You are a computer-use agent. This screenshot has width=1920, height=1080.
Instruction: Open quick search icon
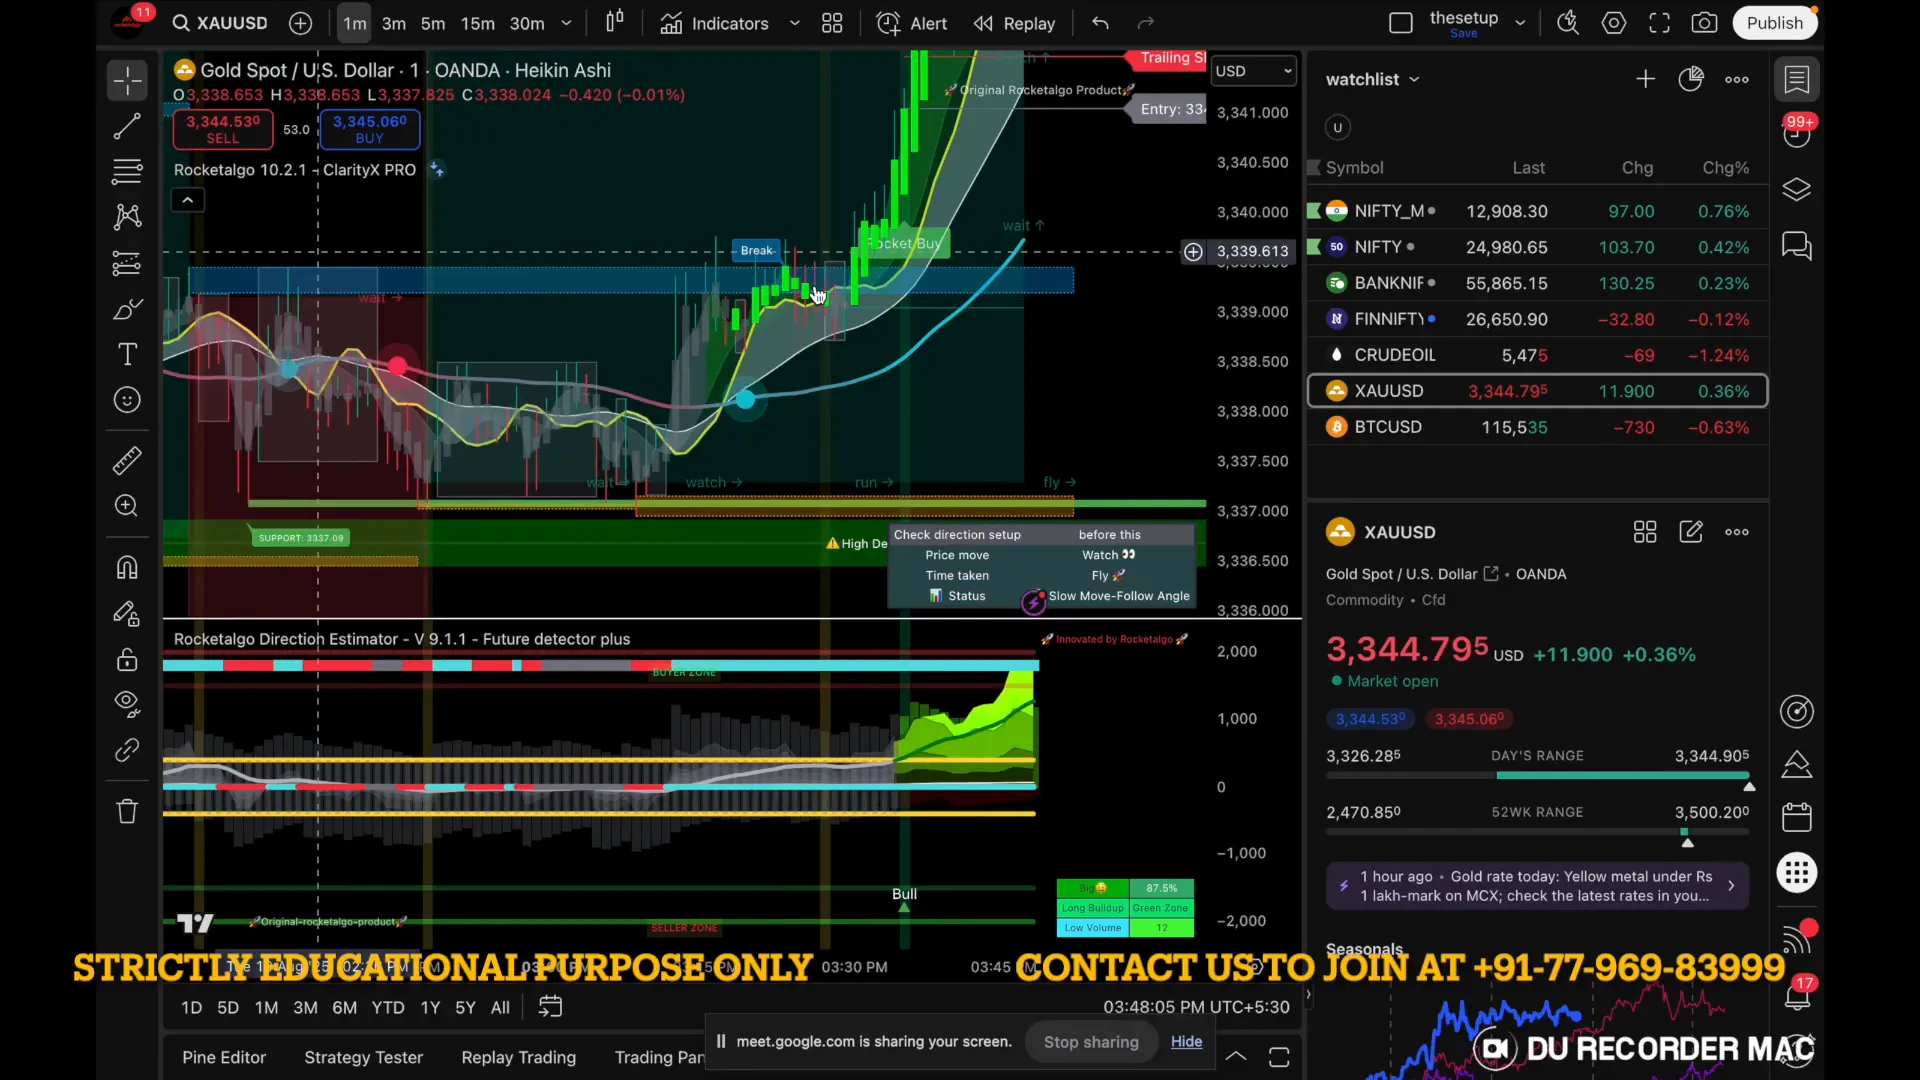(1568, 23)
